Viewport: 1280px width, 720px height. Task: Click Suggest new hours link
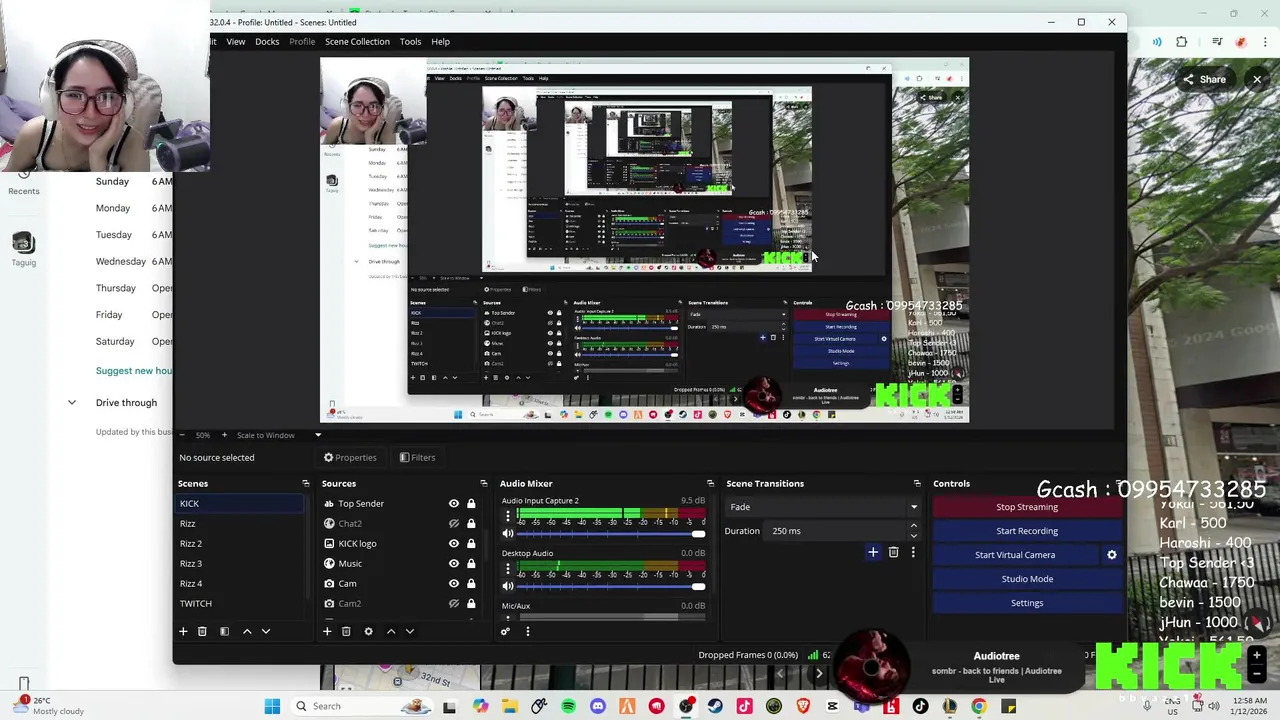pos(134,370)
